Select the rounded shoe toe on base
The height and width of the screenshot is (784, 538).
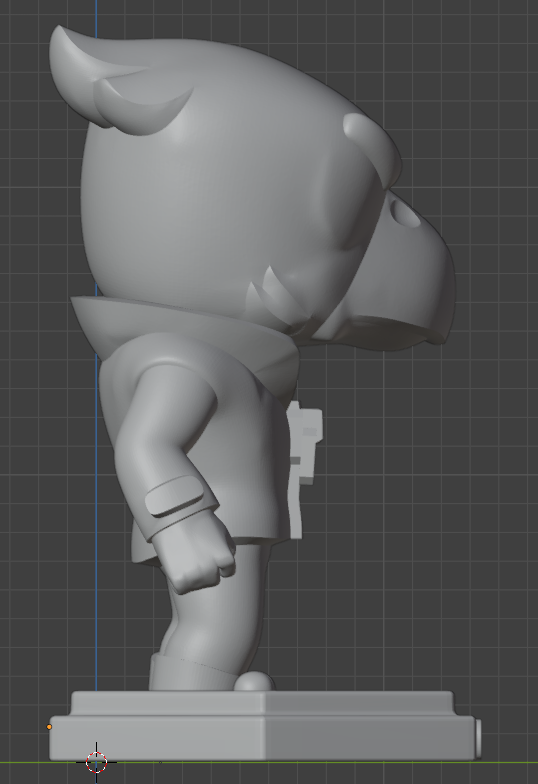pos(254,682)
